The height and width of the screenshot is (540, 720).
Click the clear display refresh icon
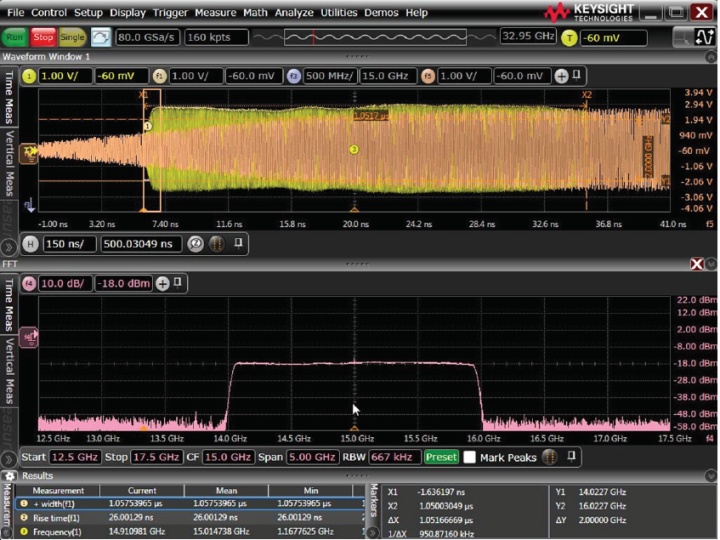click(101, 37)
